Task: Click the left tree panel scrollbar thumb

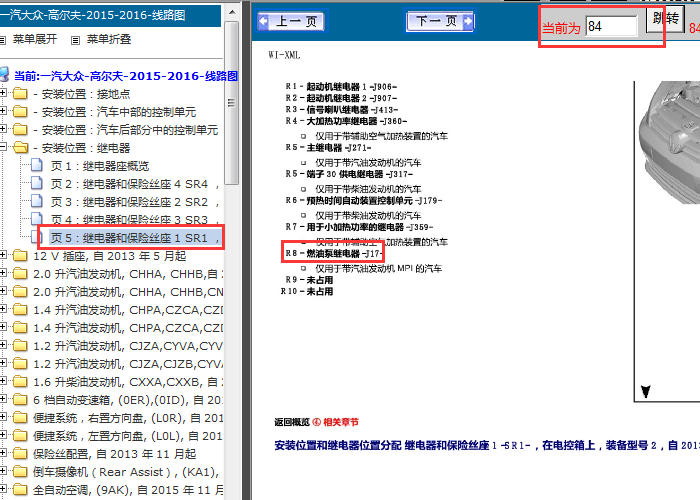Action: pos(231,103)
